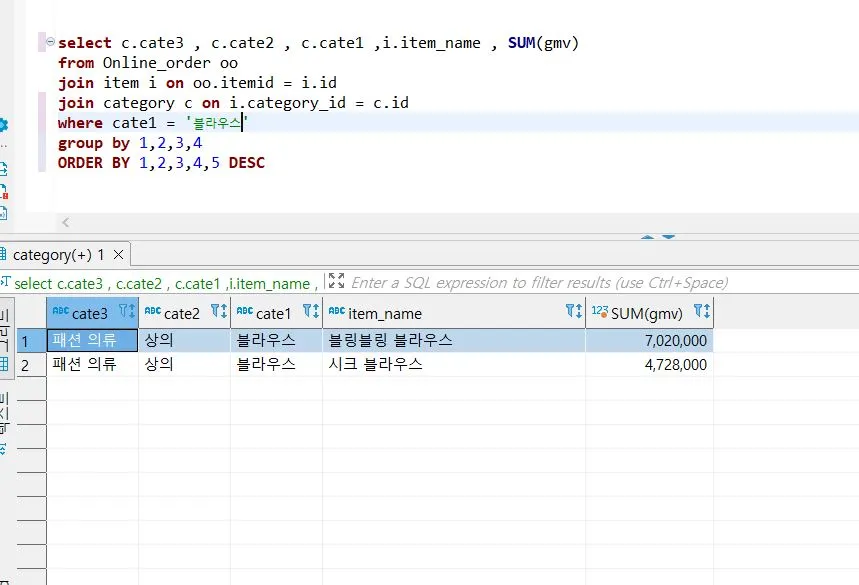The width and height of the screenshot is (859, 585).
Task: Click row 1 cate1 cell '블라우스'
Action: click(276, 340)
